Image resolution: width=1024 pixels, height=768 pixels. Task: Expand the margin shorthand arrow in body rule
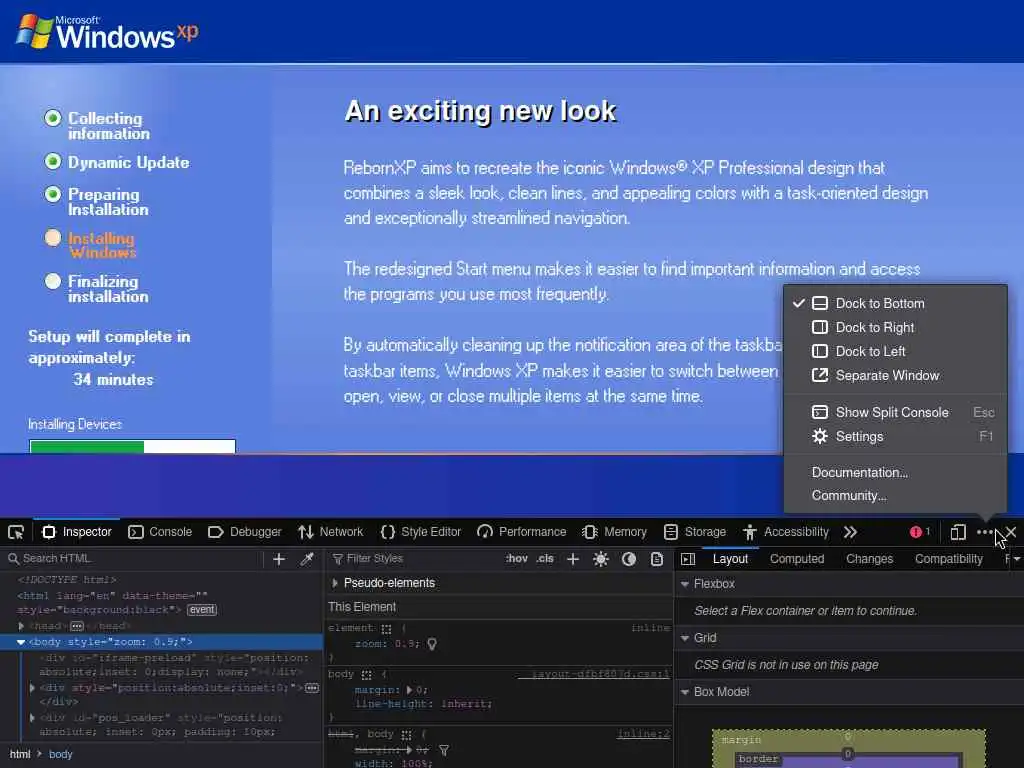click(409, 690)
